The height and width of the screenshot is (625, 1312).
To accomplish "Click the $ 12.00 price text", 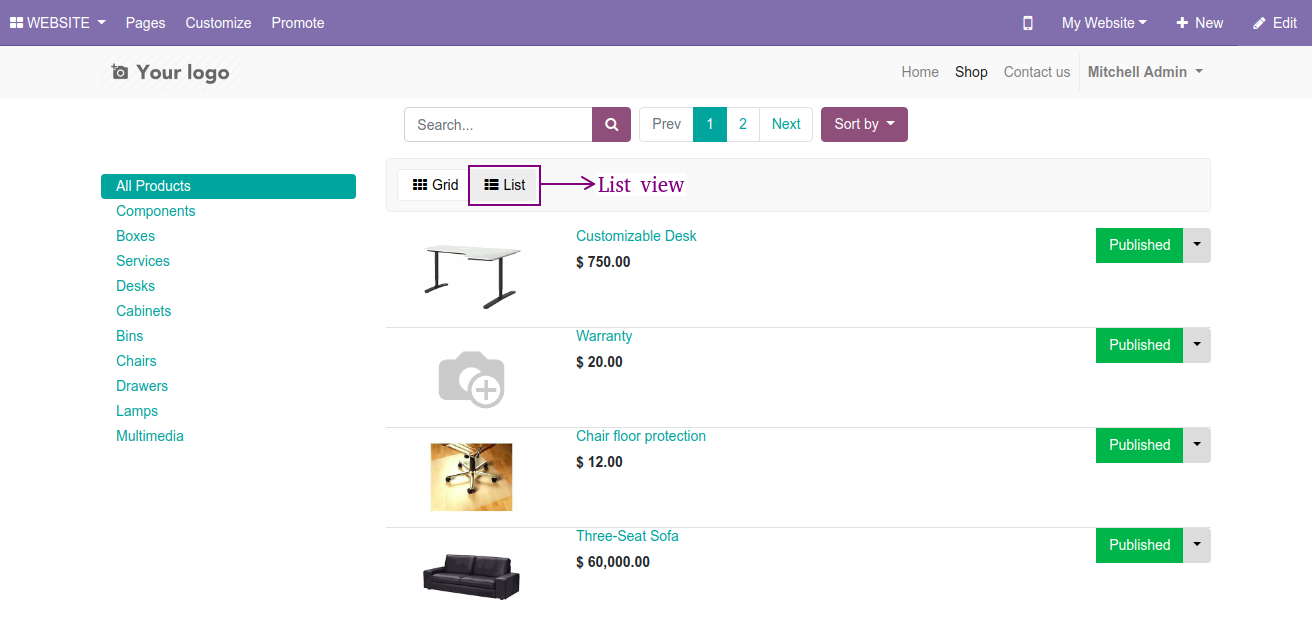I will coord(599,462).
